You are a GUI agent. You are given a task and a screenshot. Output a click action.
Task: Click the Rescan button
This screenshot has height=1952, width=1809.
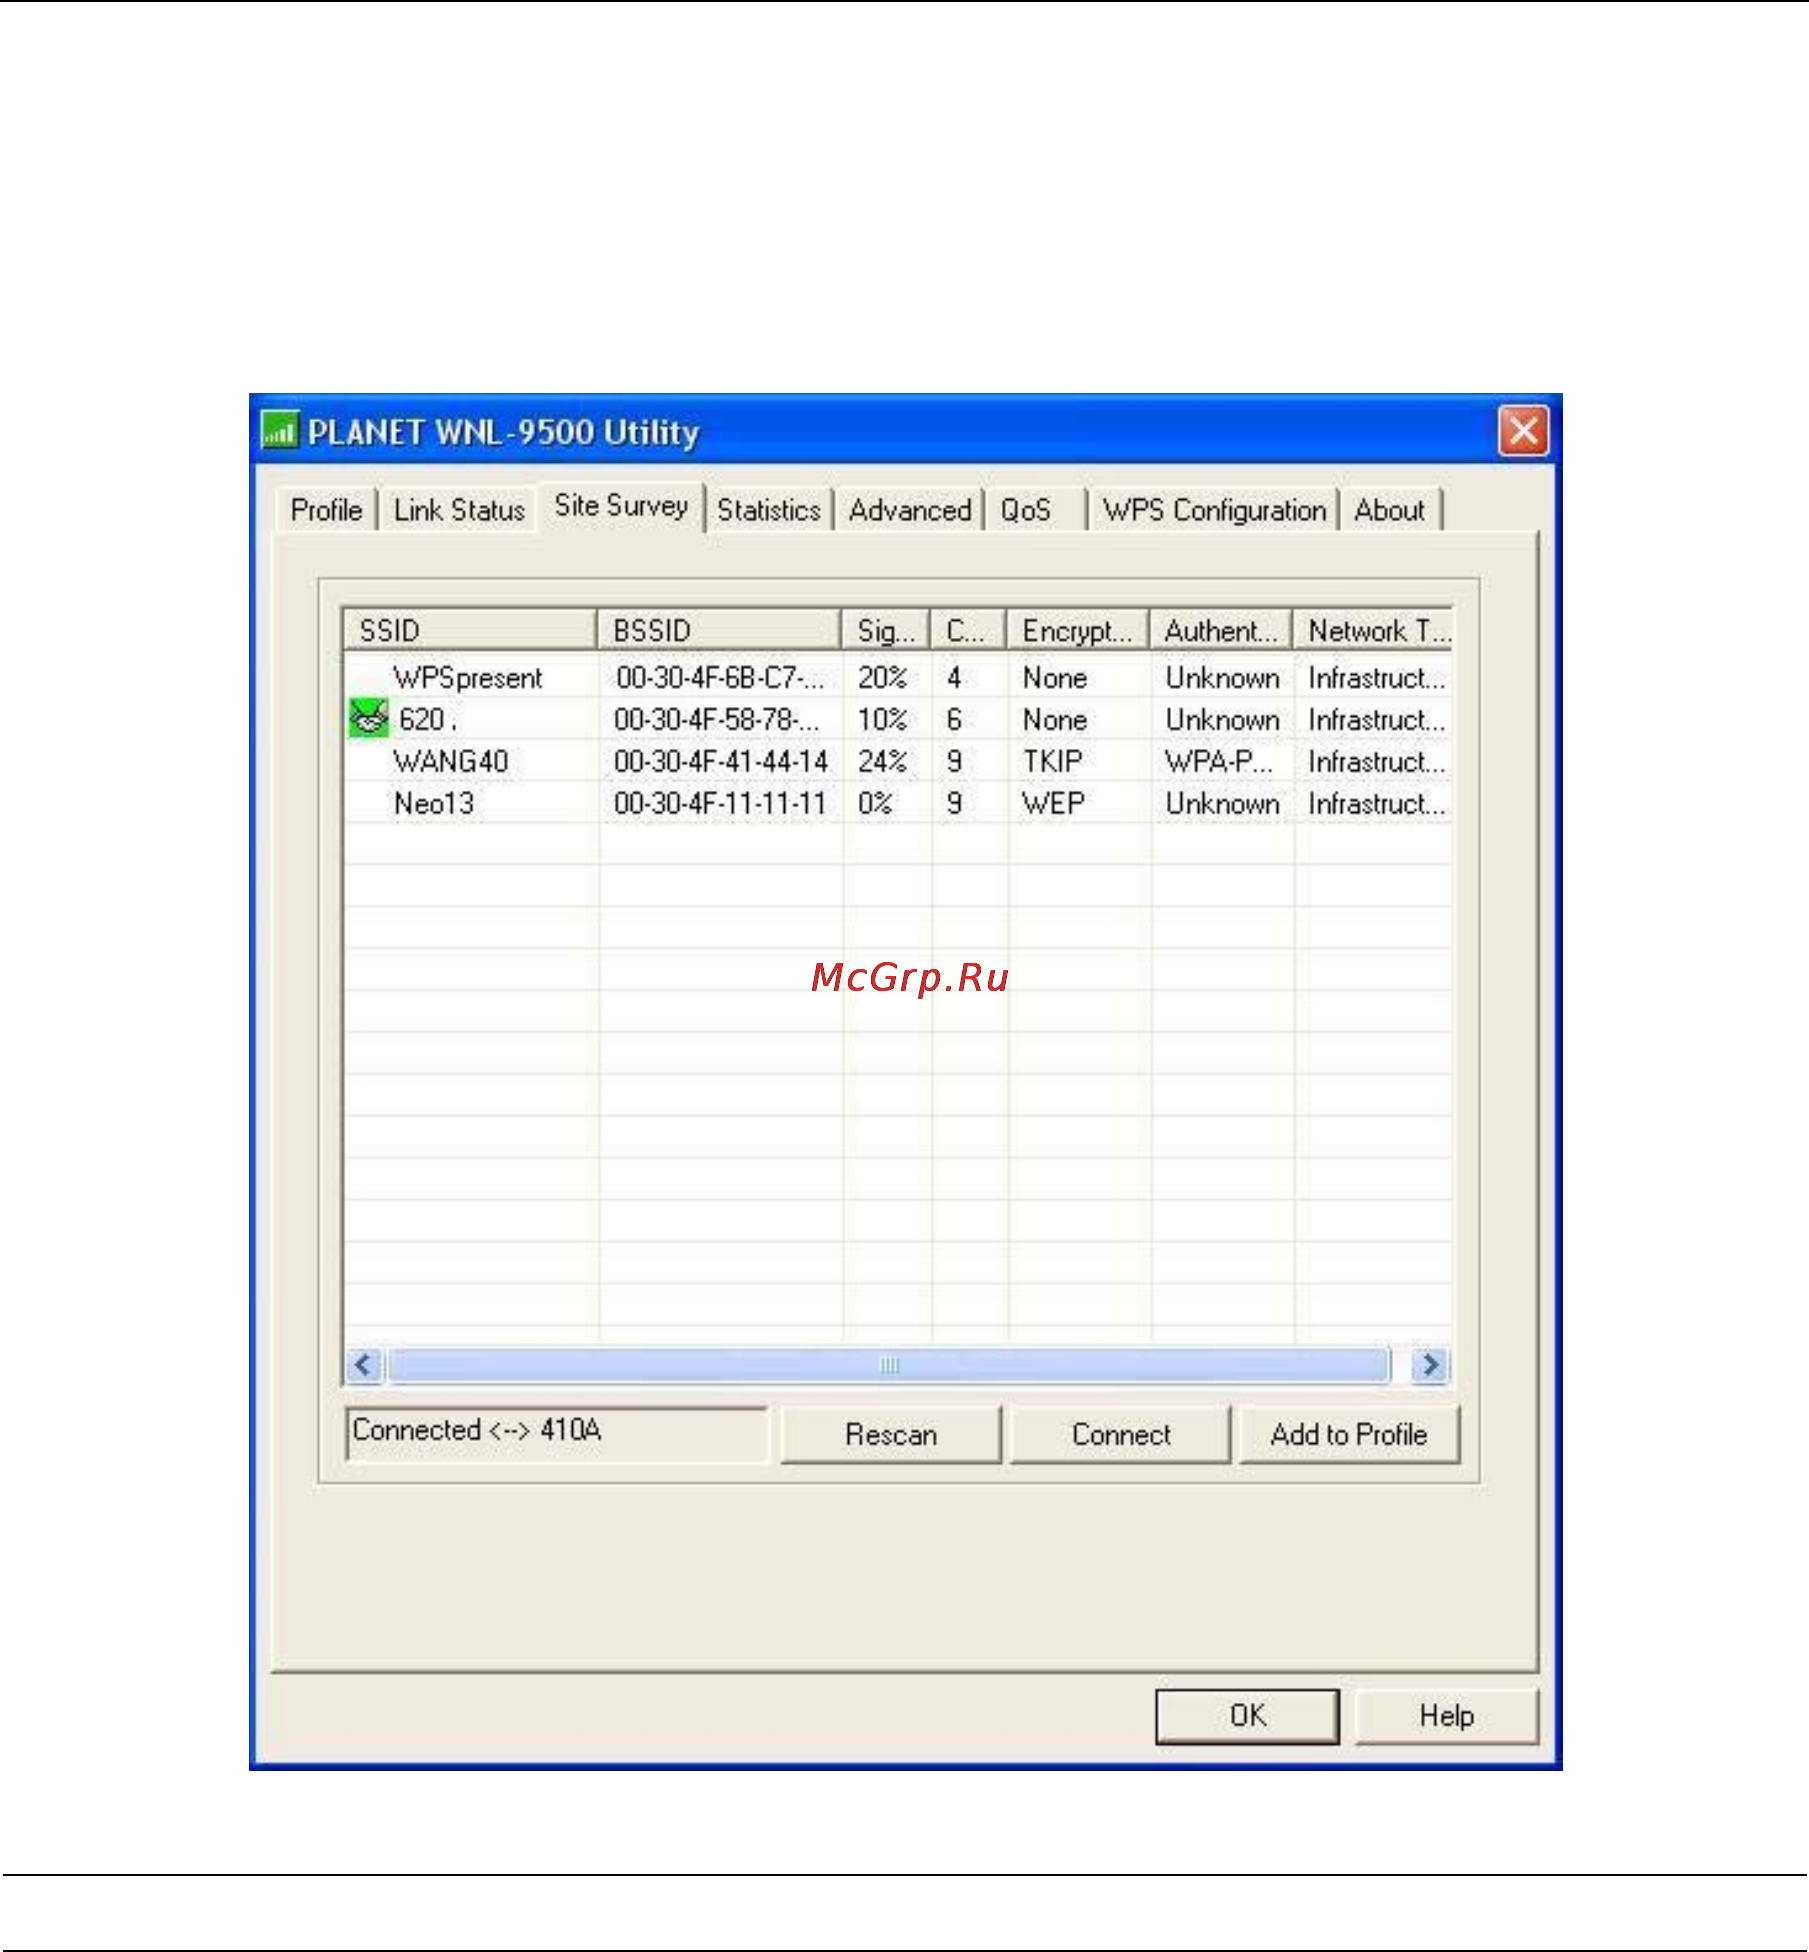pyautogui.click(x=891, y=1434)
